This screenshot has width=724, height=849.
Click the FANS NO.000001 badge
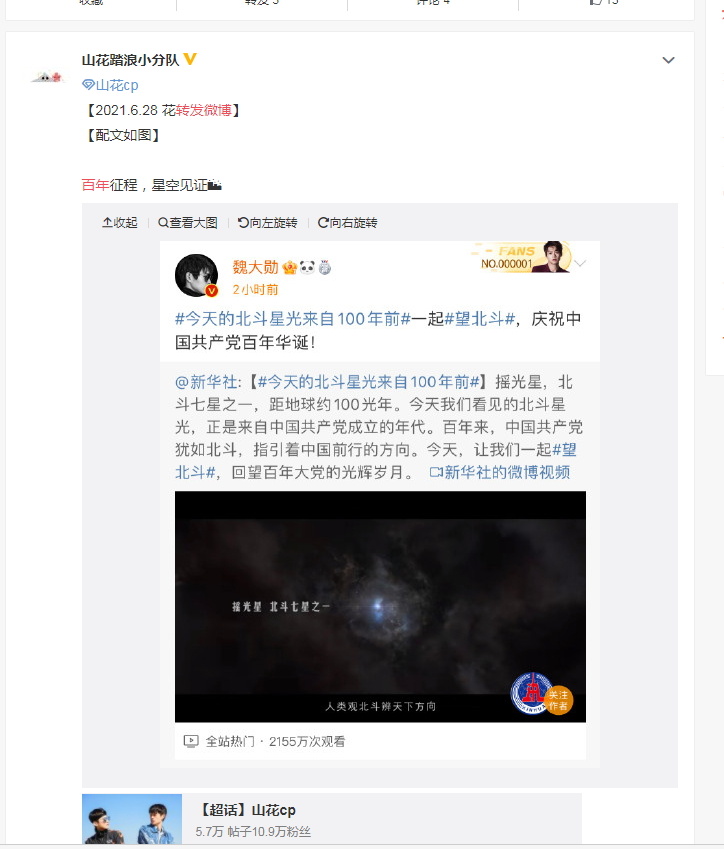tap(522, 257)
